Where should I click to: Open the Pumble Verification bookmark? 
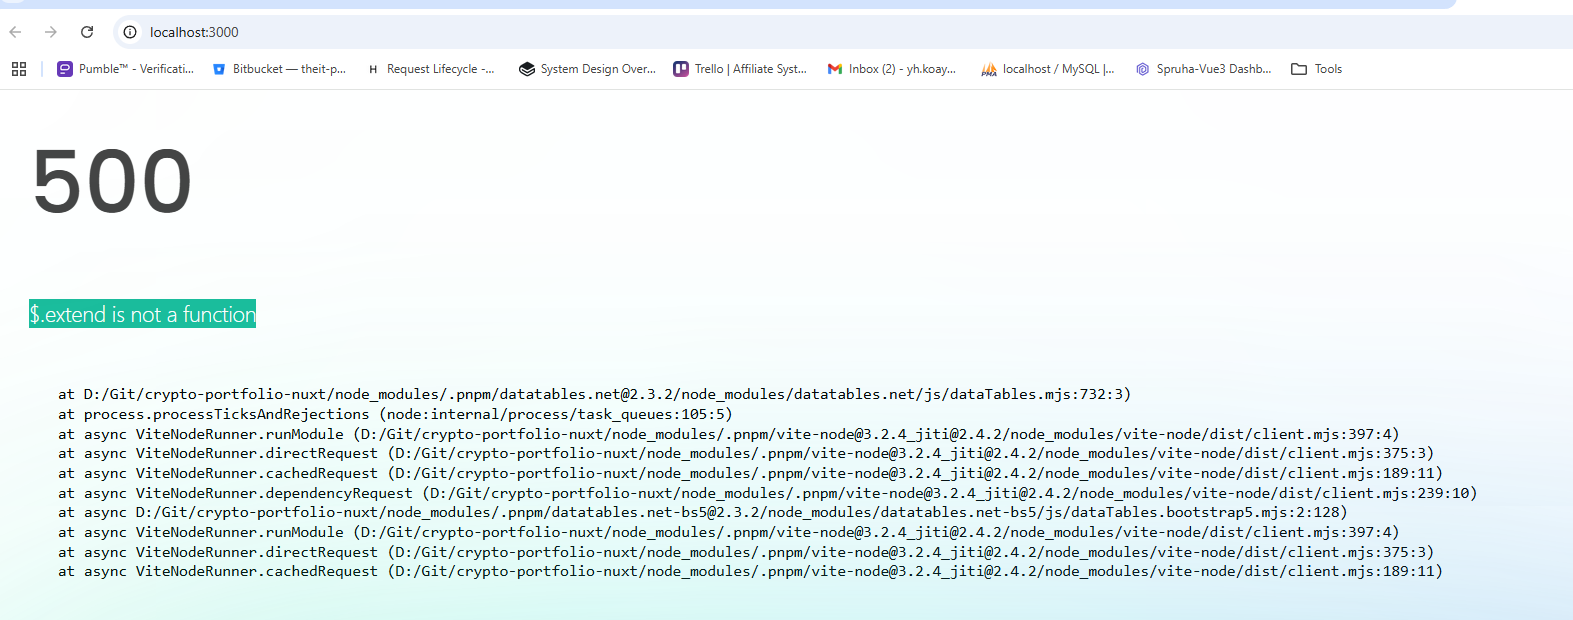tap(126, 69)
